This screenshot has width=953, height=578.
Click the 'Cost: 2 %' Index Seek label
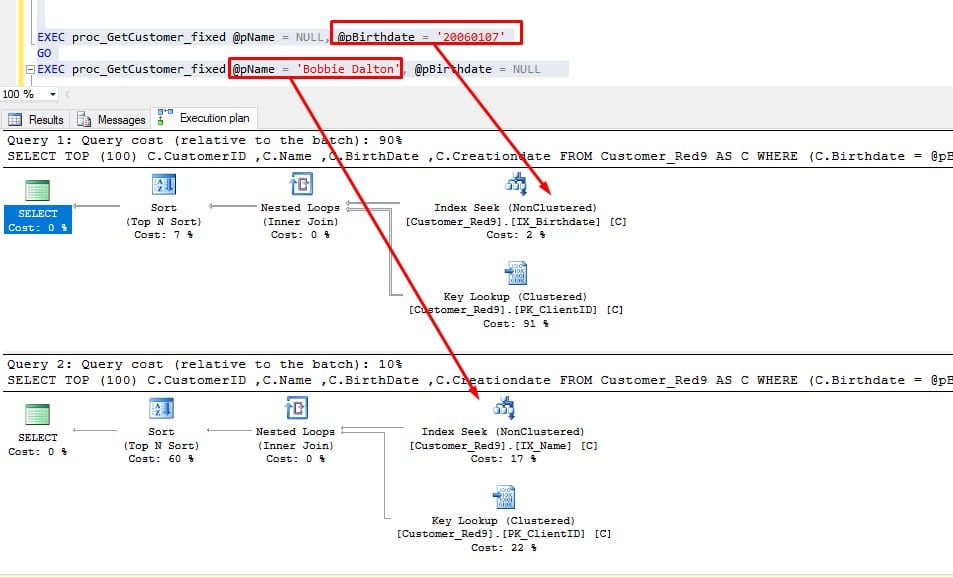515,235
